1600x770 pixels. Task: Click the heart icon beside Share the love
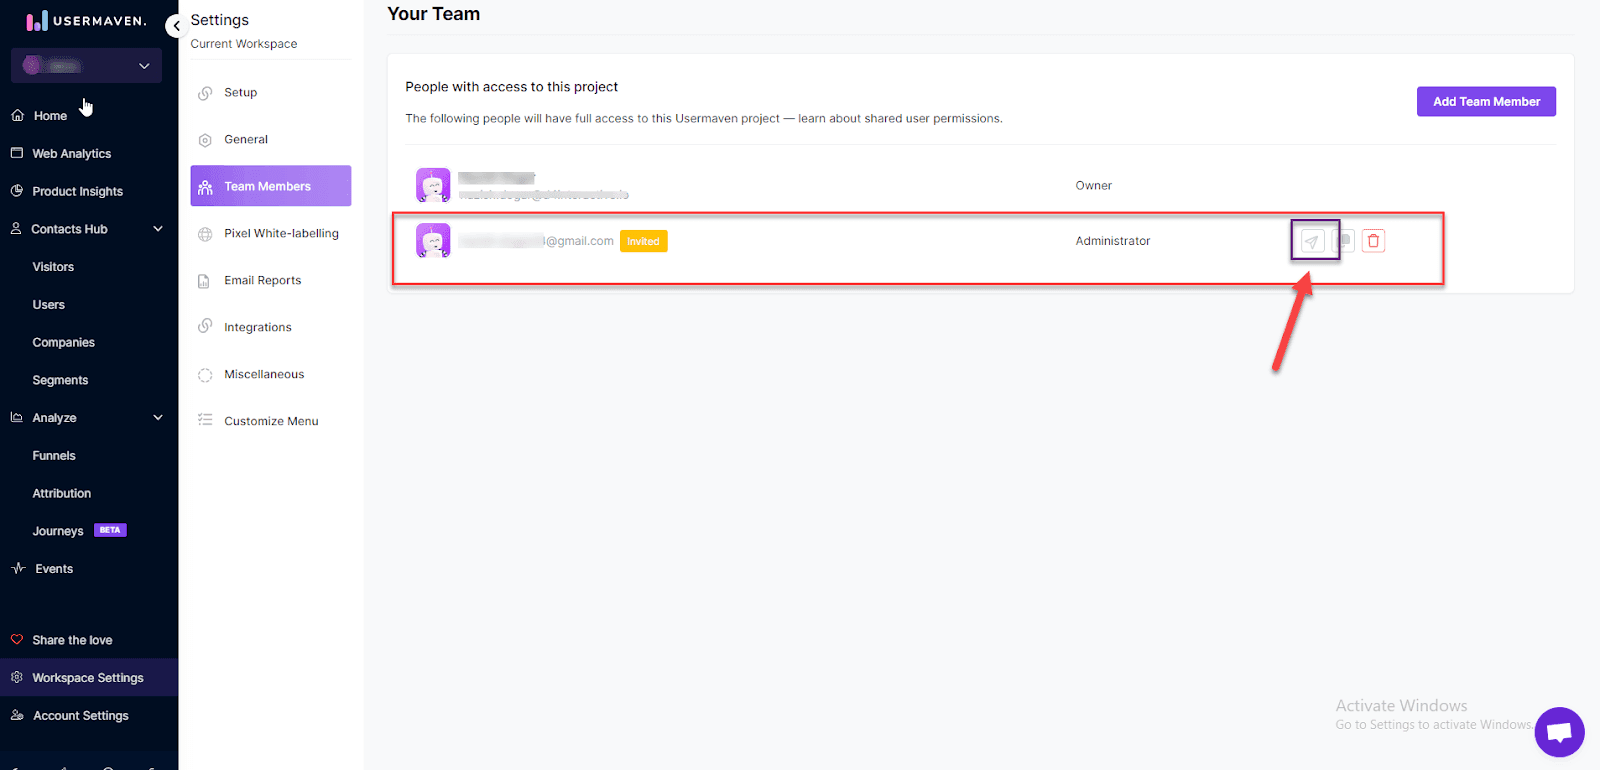coord(17,640)
